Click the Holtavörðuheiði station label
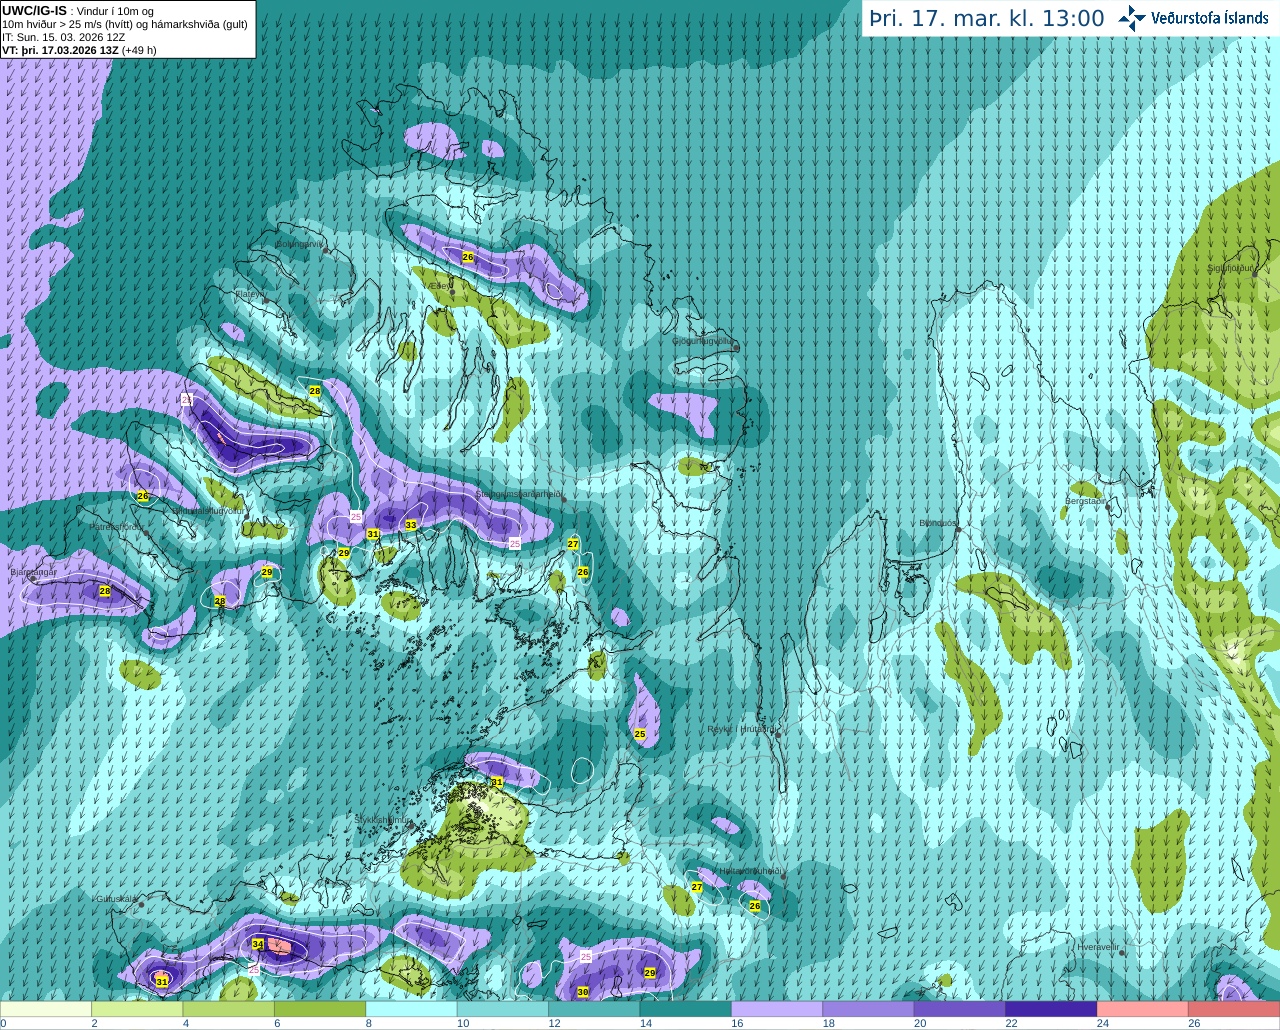The image size is (1280, 1030). (750, 871)
